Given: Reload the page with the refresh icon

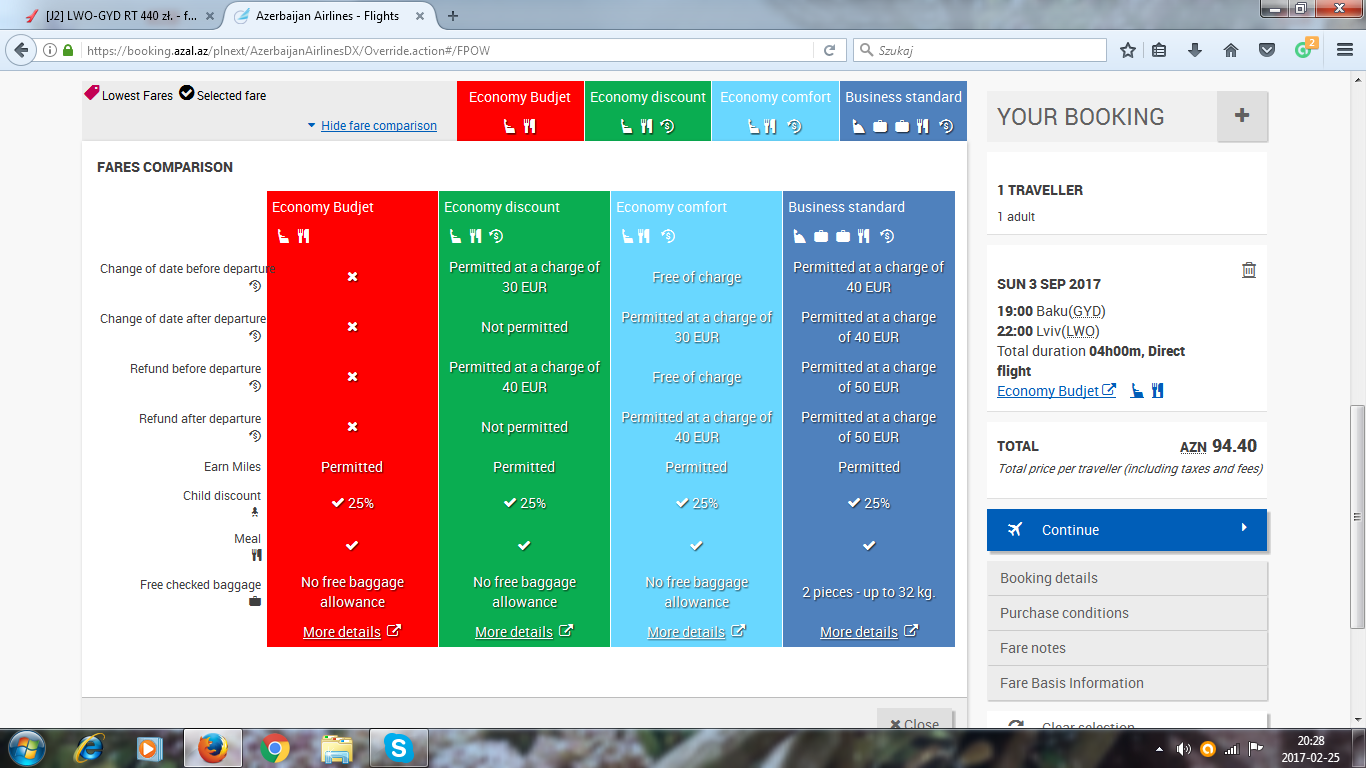Looking at the screenshot, I should coord(829,50).
